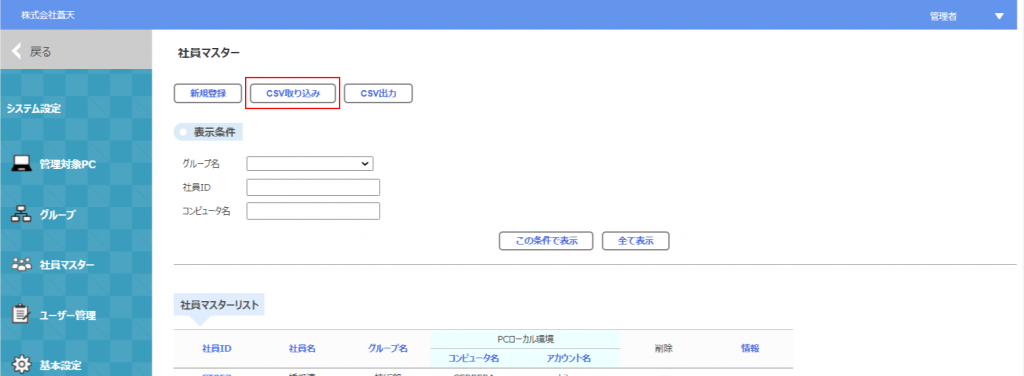Viewport: 1024px width, 376px height.
Task: Sort by 社員ID column header
Action: (217, 349)
